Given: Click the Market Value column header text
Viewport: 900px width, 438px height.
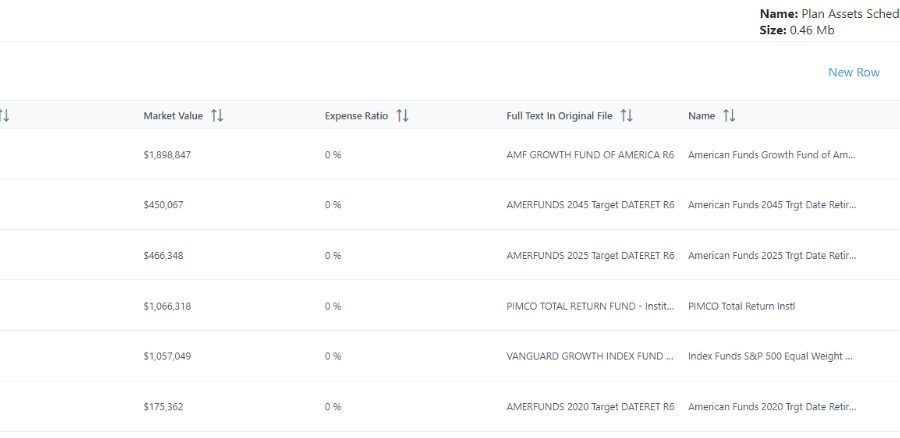Looking at the screenshot, I should tap(173, 116).
